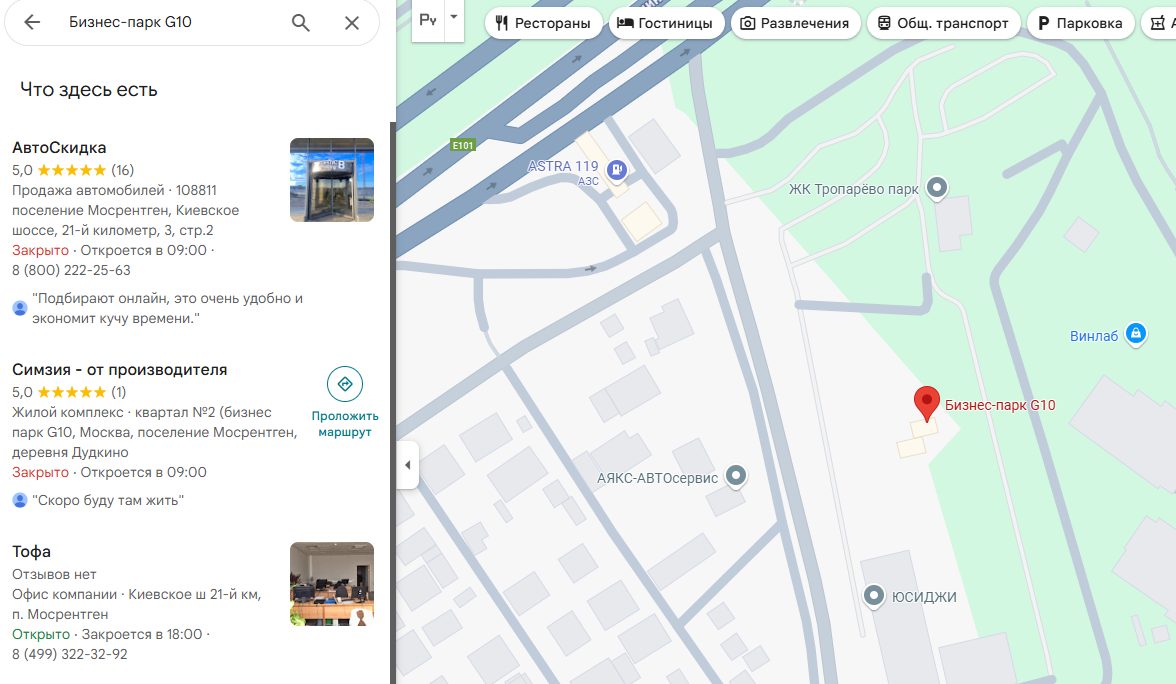
Task: Select the ЖК Тропарёво парк map pin
Action: click(x=937, y=187)
